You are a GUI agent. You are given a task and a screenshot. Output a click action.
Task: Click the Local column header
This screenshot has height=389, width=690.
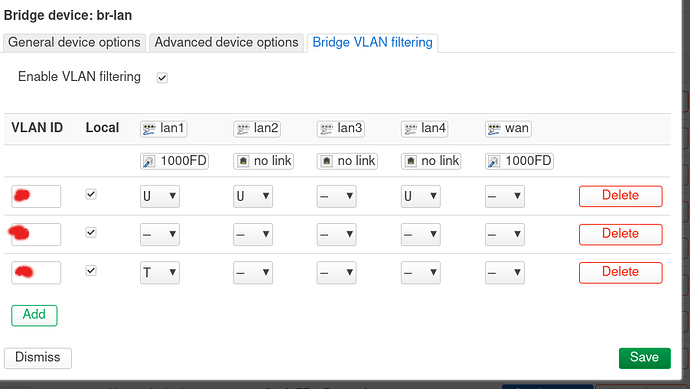point(102,128)
